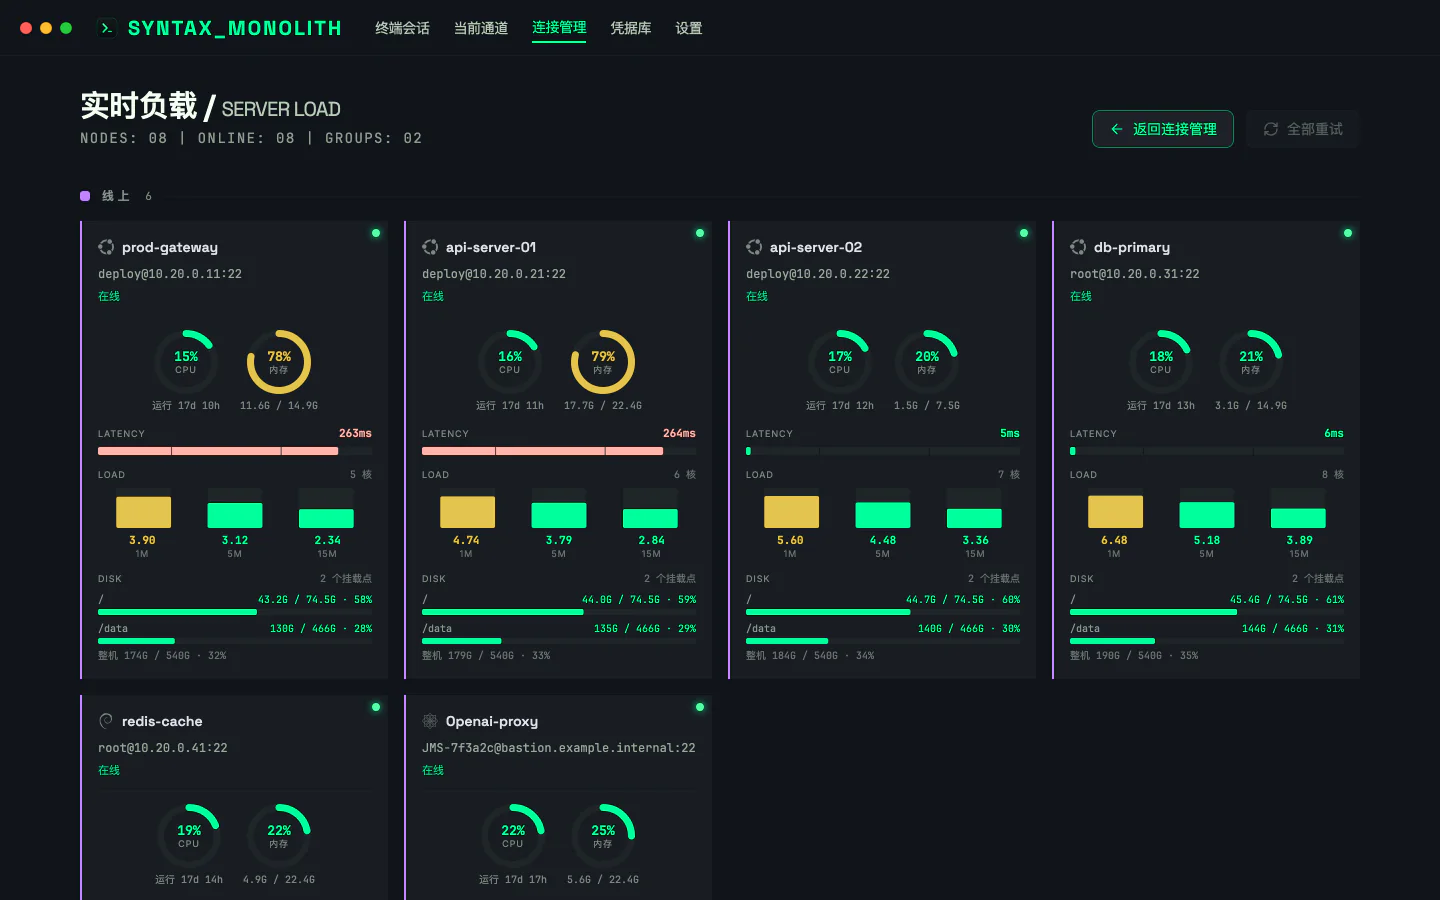This screenshot has height=900, width=1440.
Task: Click the JMS-7f3a2c@bastion.example.internal:22 address
Action: [x=559, y=748]
